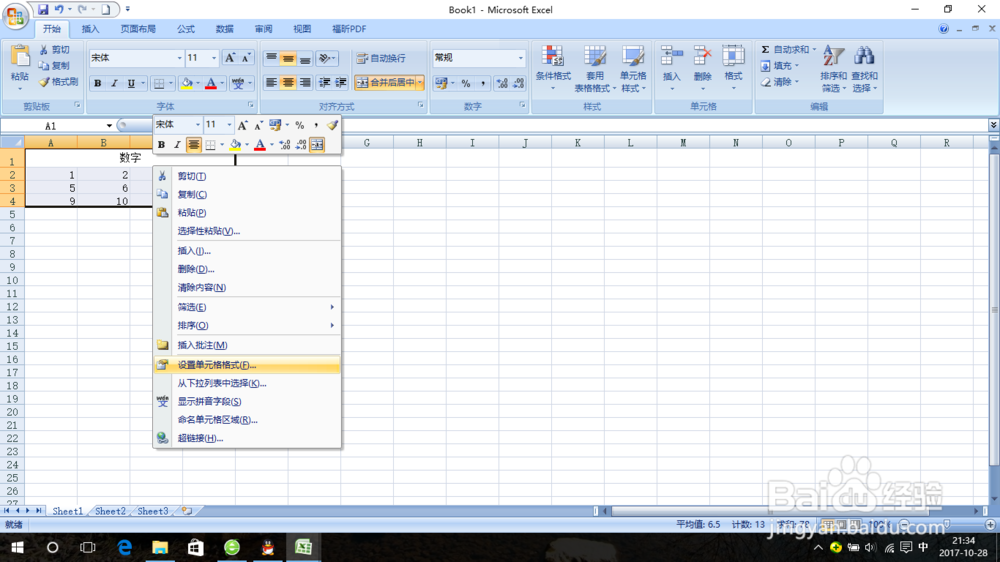Open the number format (常规) dropdown
The width and height of the screenshot is (1000, 562).
click(520, 58)
